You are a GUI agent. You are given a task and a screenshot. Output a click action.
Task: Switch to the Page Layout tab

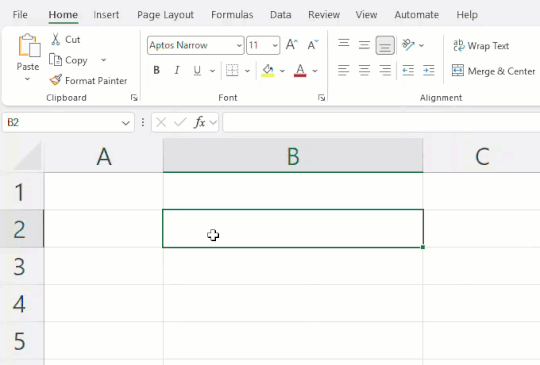click(x=165, y=15)
